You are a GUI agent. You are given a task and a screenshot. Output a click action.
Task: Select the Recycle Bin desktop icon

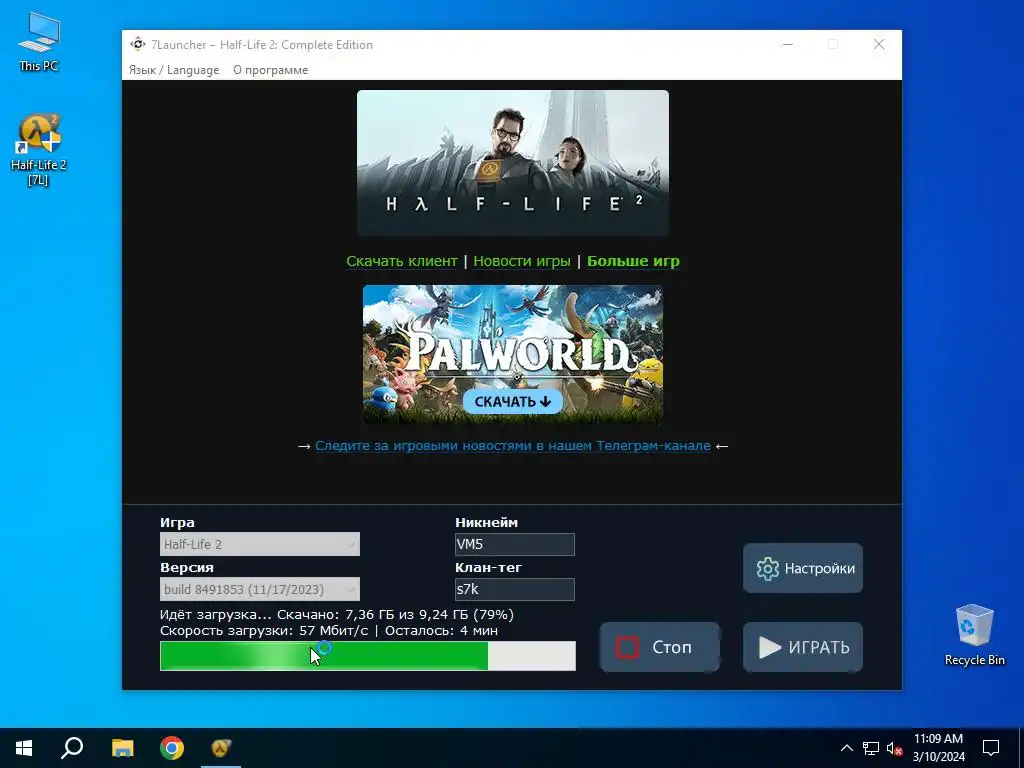pyautogui.click(x=974, y=635)
